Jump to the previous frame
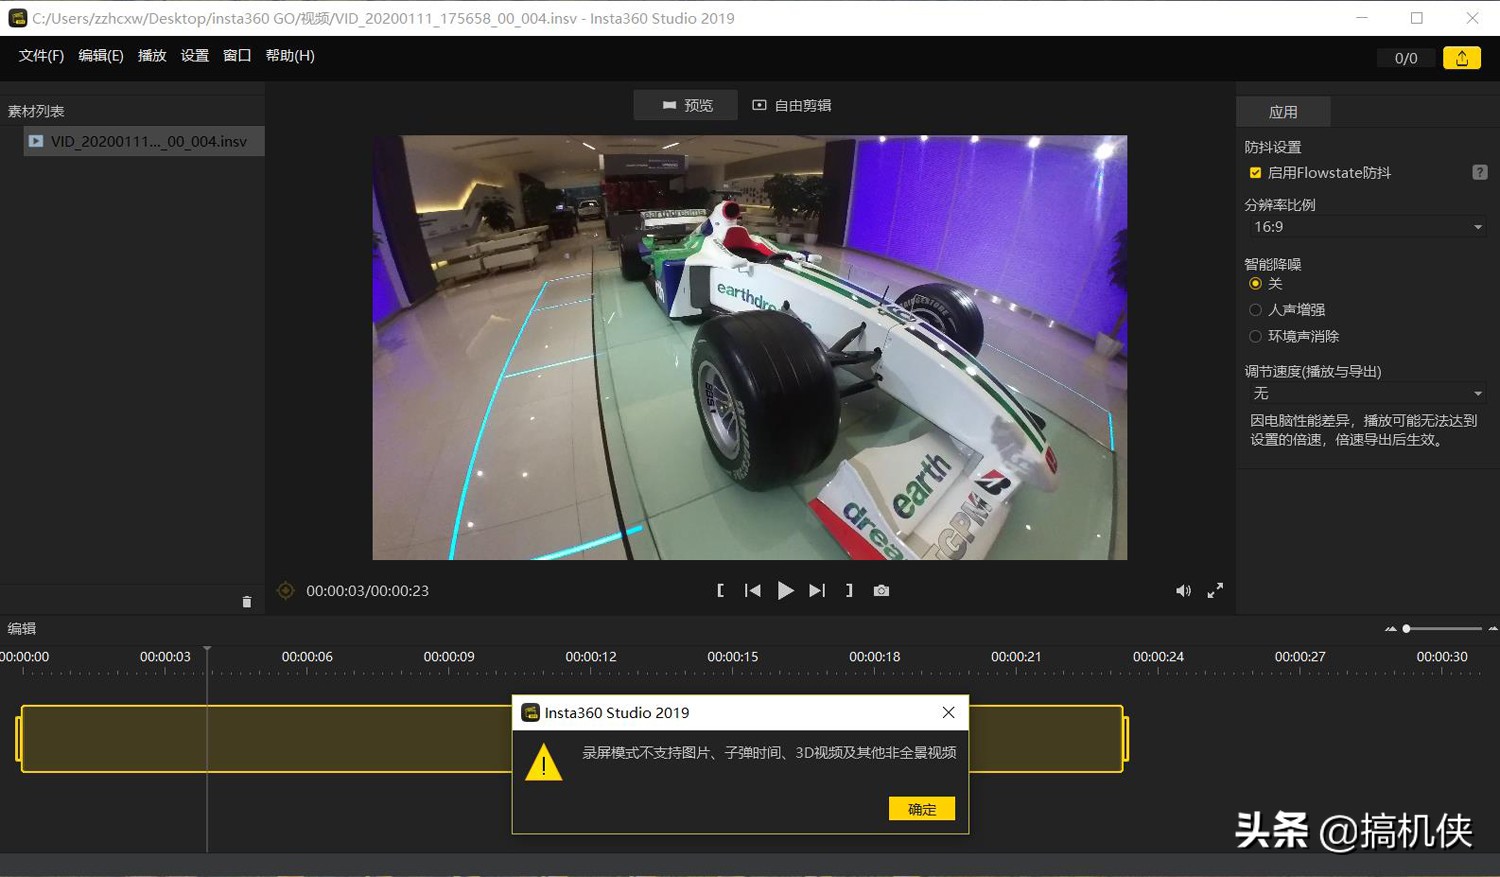Screen dimensions: 1500x877 click(752, 591)
